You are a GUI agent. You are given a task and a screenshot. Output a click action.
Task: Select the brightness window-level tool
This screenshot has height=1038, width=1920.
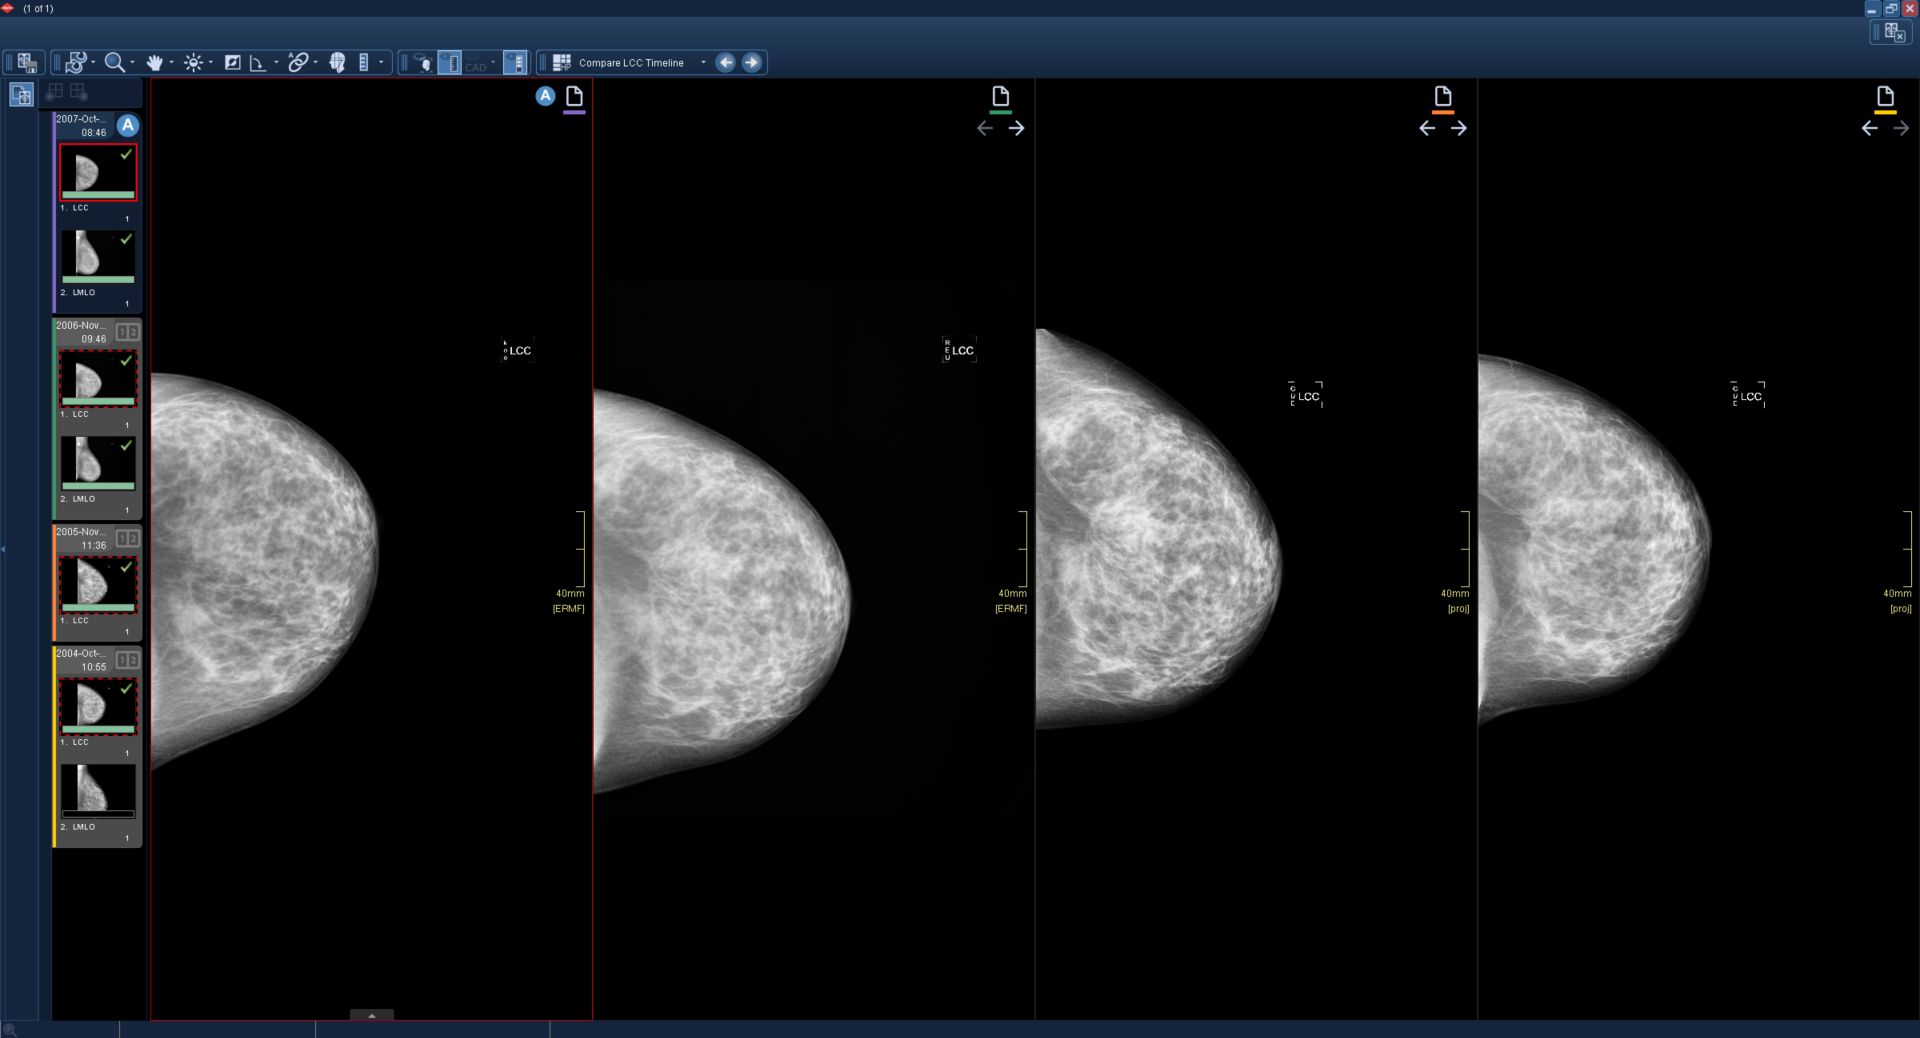click(x=193, y=63)
